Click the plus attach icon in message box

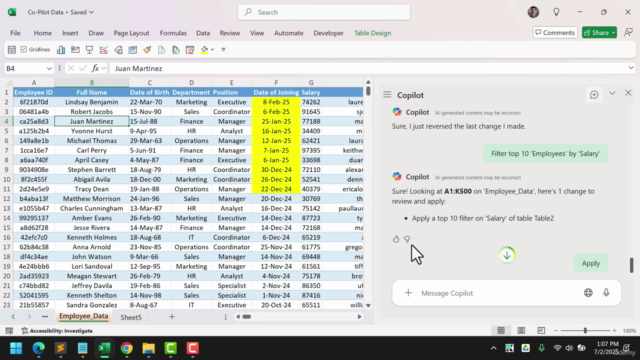(x=408, y=293)
